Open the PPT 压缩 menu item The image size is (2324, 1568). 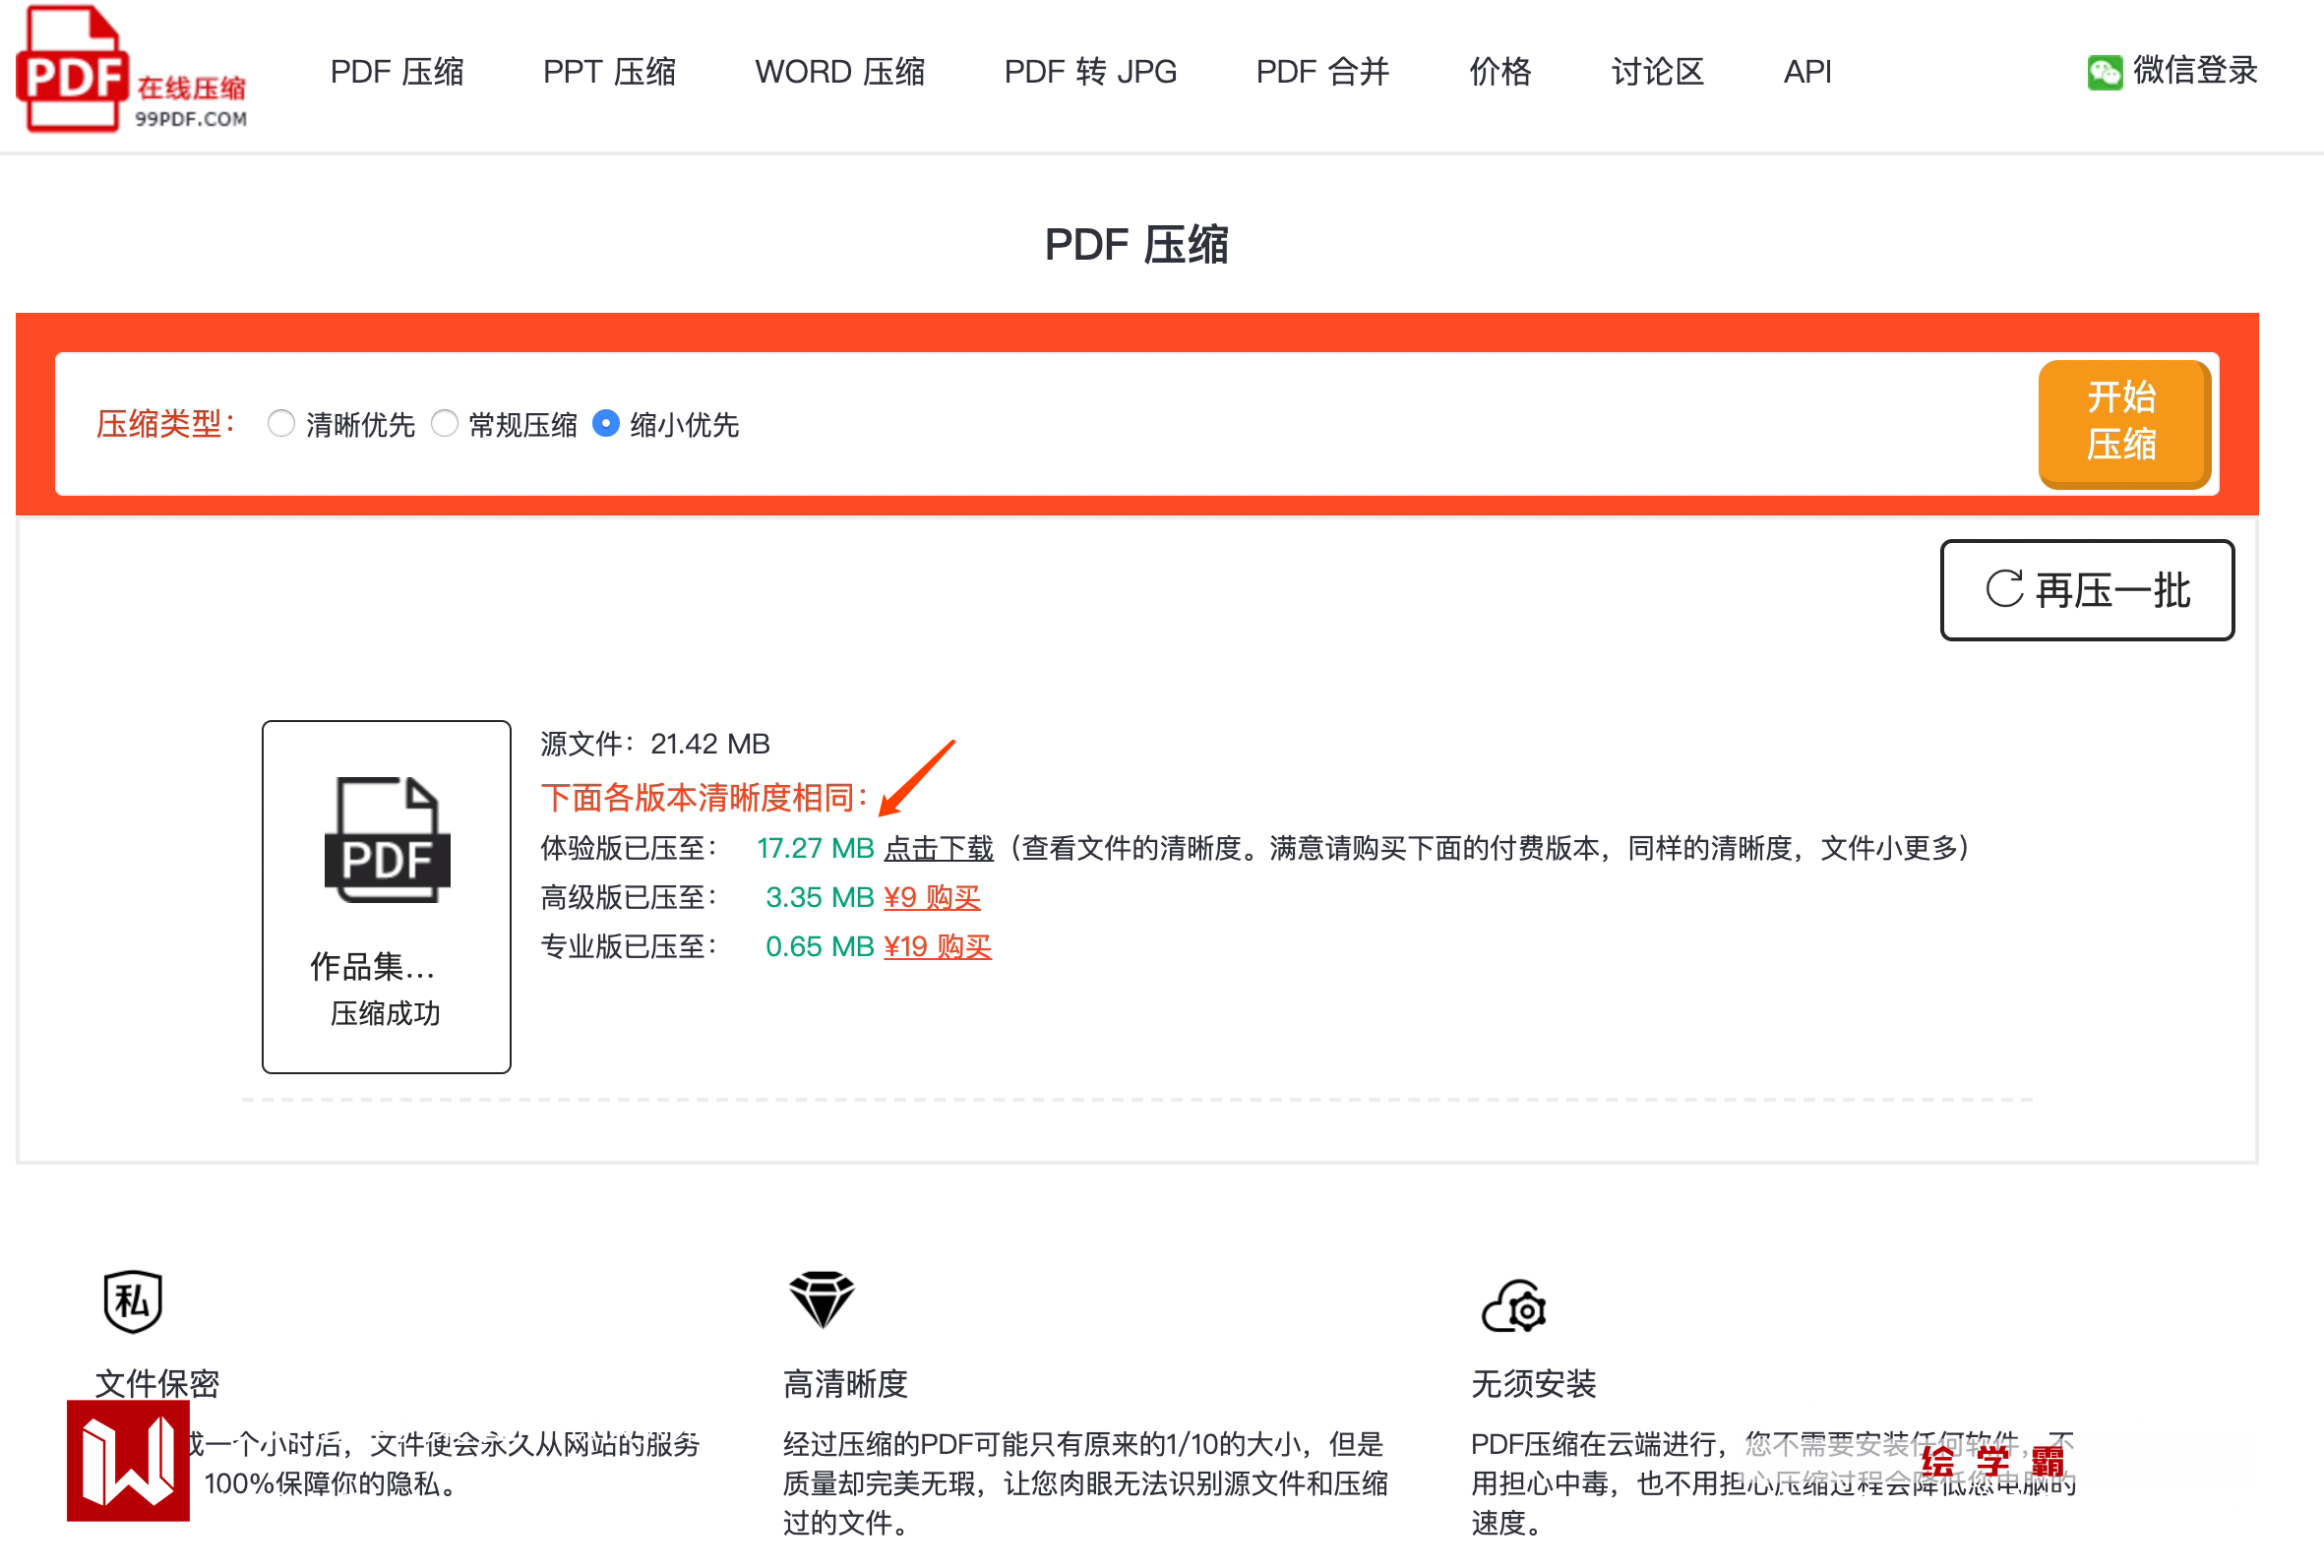[x=609, y=72]
